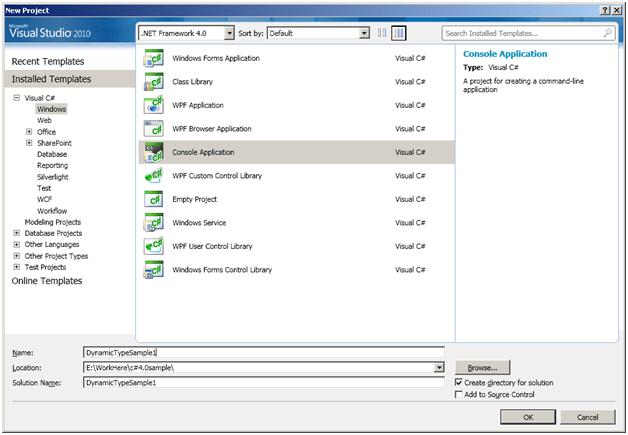
Task: Switch to medium icons view
Action: point(398,33)
